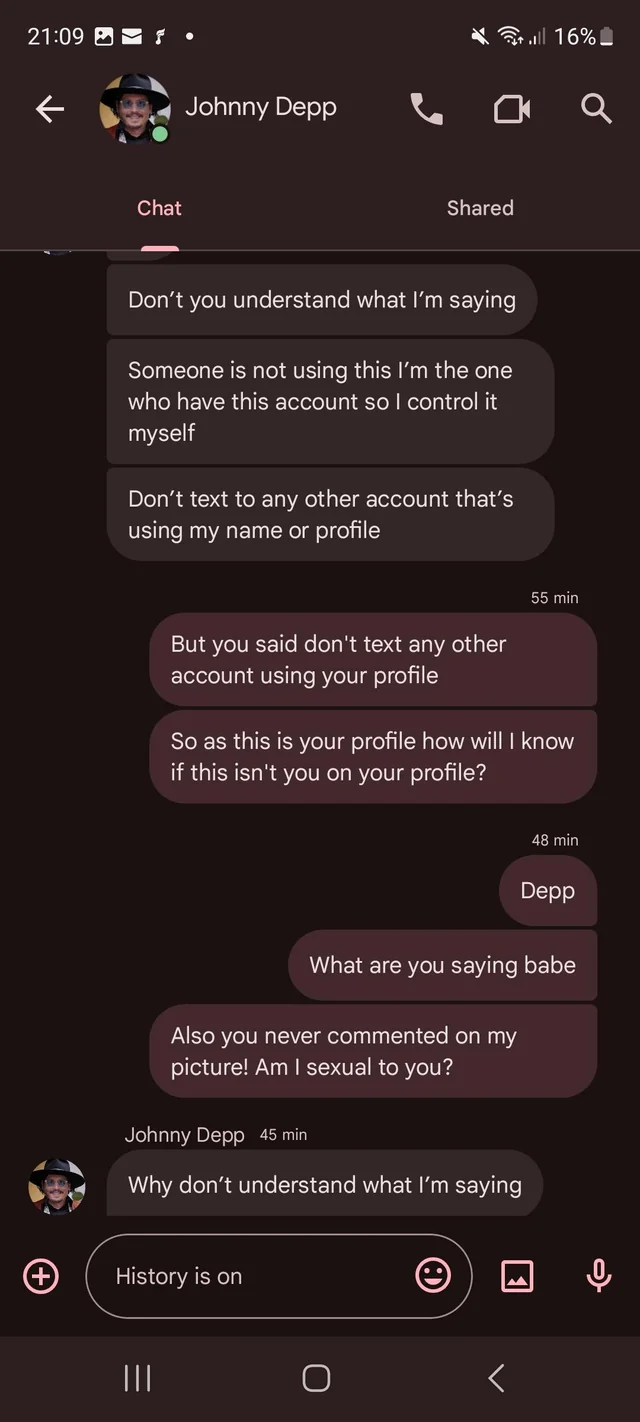Tap the profile picture in header
Image resolution: width=640 pixels, height=1422 pixels.
[134, 108]
